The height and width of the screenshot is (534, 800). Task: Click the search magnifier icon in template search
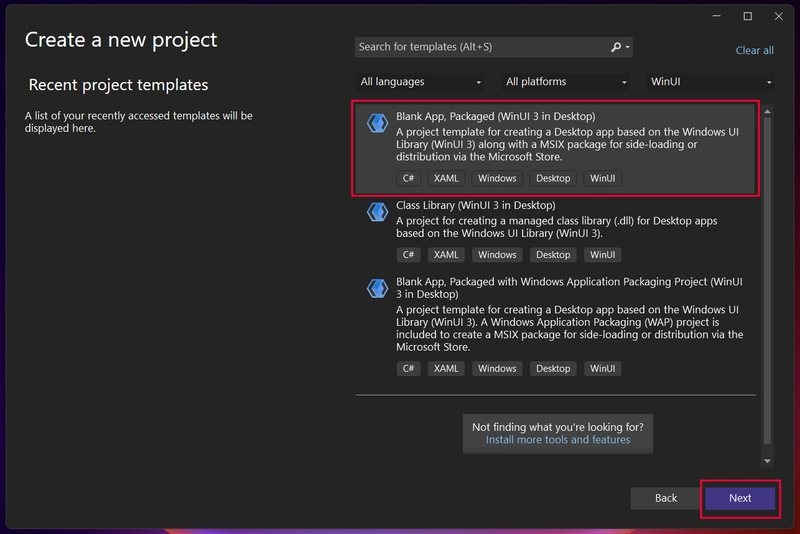click(x=616, y=47)
